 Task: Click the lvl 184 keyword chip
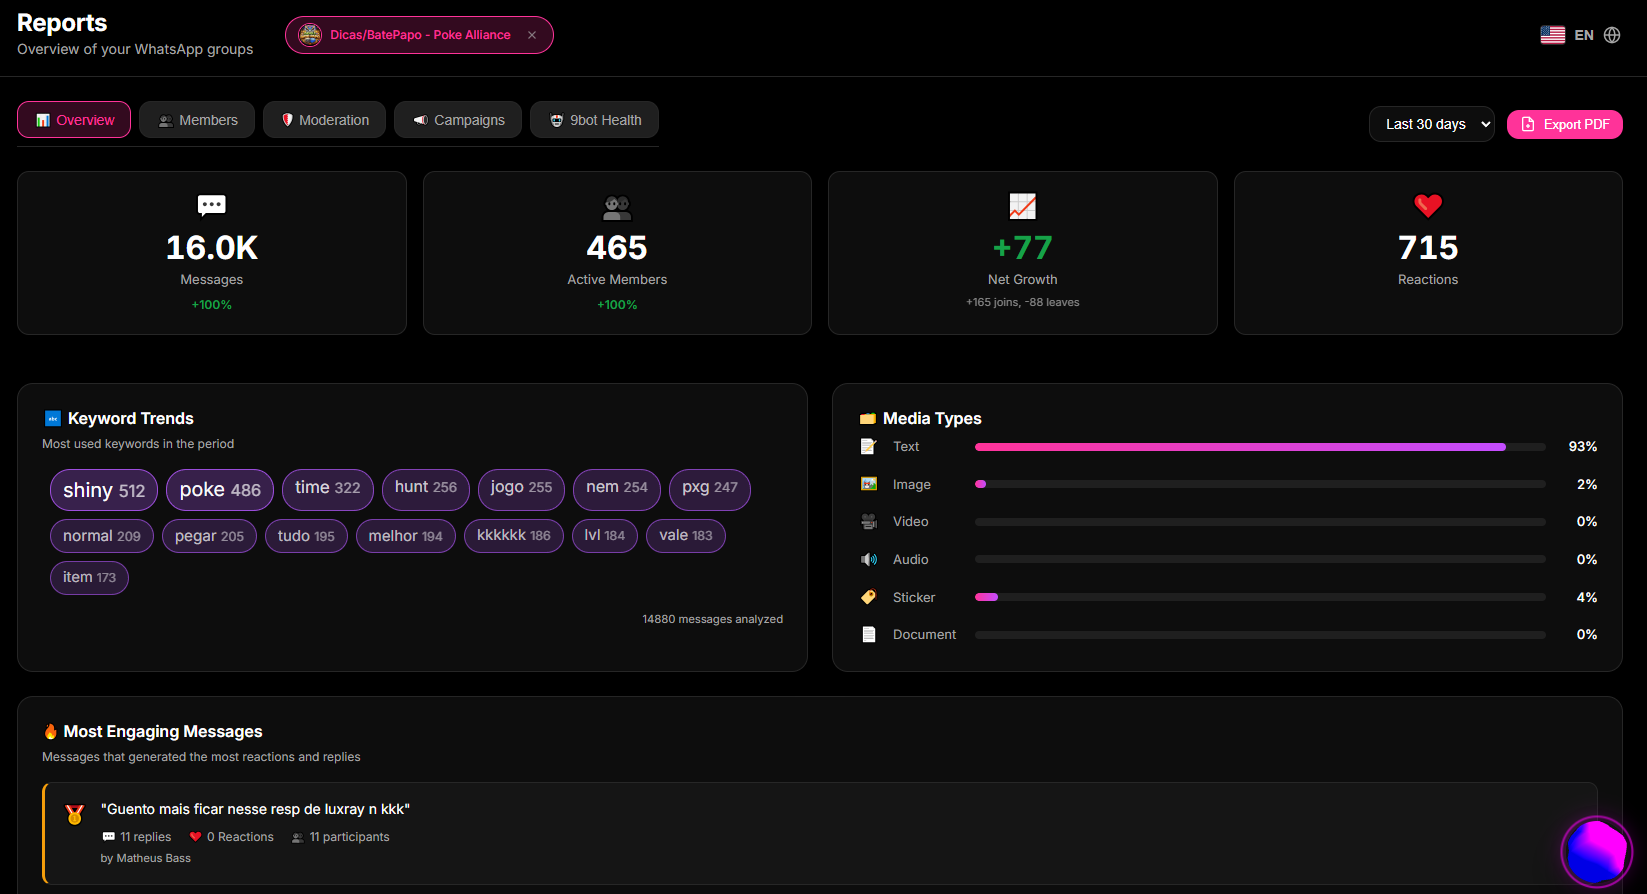point(605,535)
